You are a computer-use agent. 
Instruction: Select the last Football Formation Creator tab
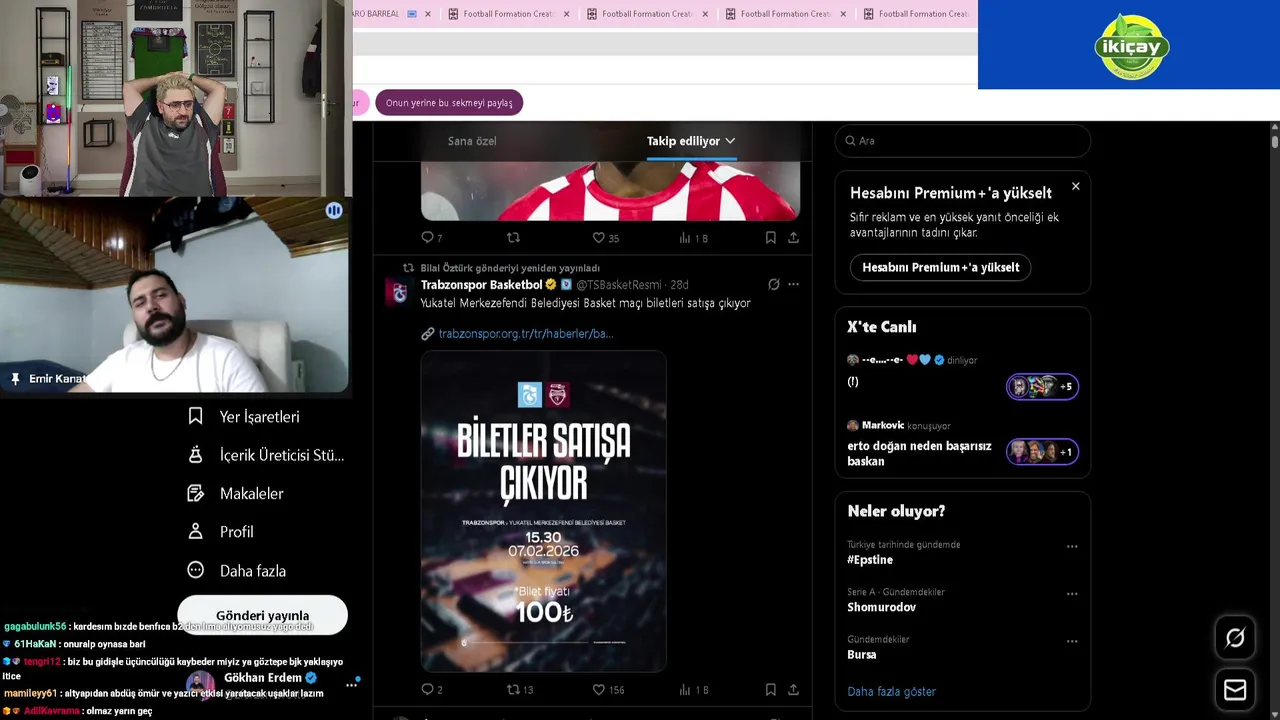pyautogui.click(x=916, y=14)
